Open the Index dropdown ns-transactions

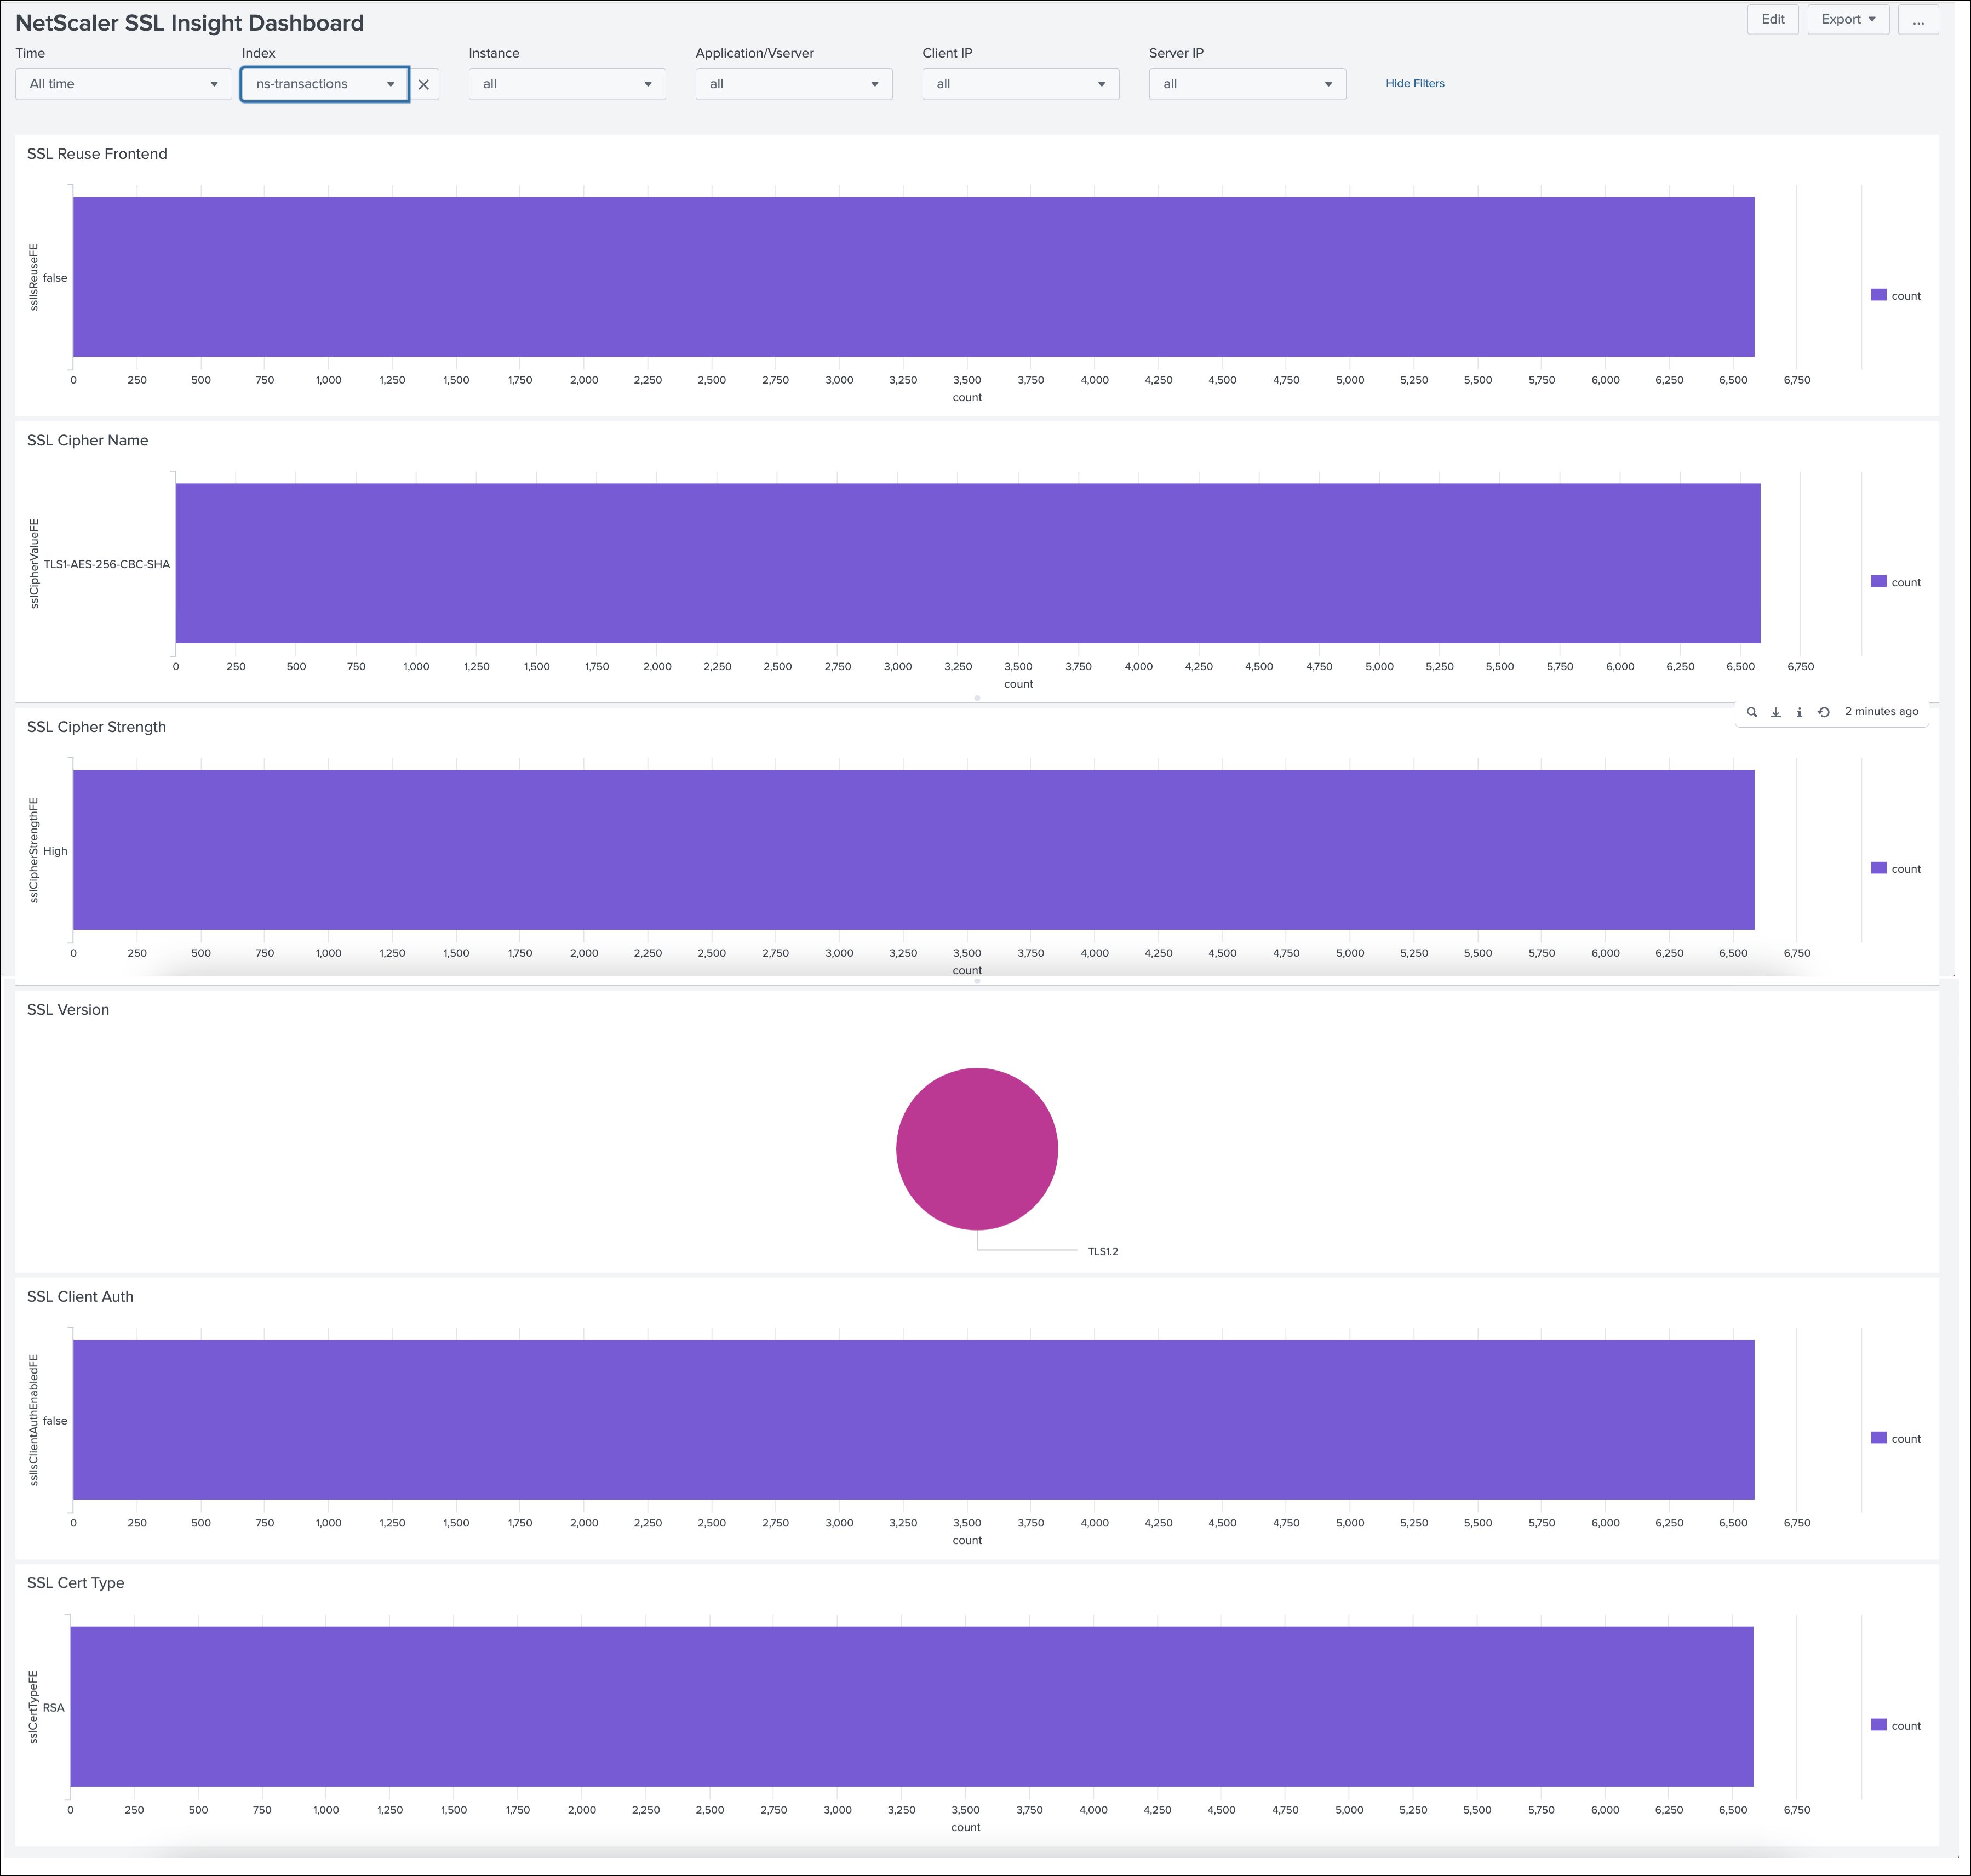[x=325, y=84]
